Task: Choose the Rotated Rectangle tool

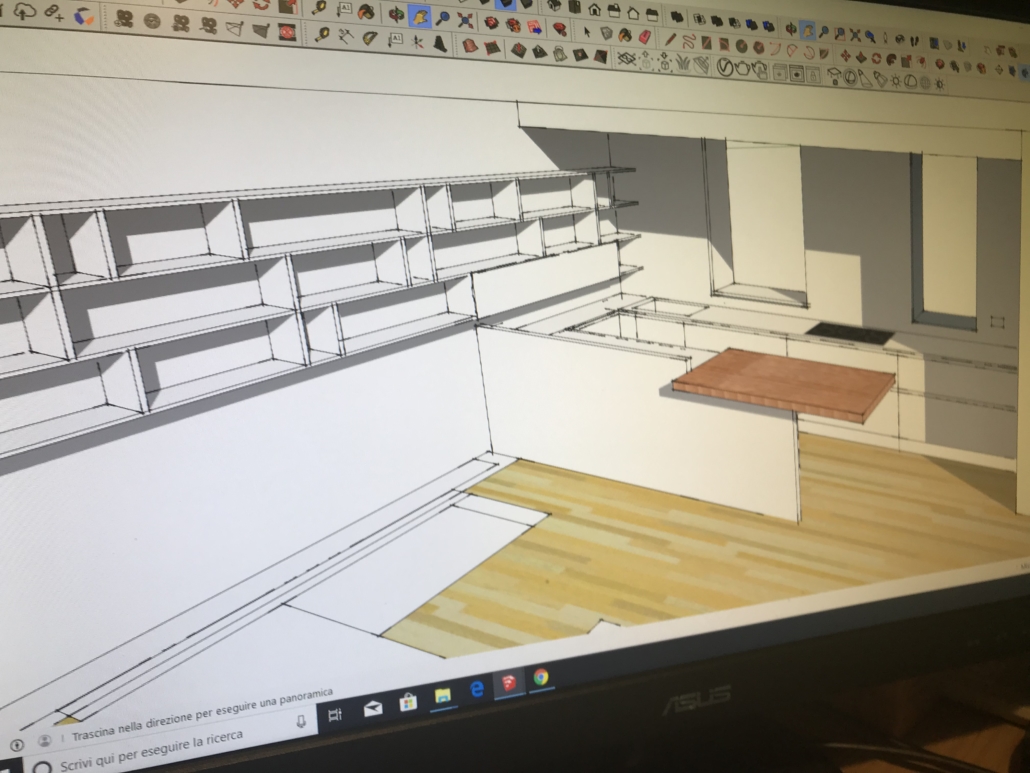Action: [x=724, y=45]
